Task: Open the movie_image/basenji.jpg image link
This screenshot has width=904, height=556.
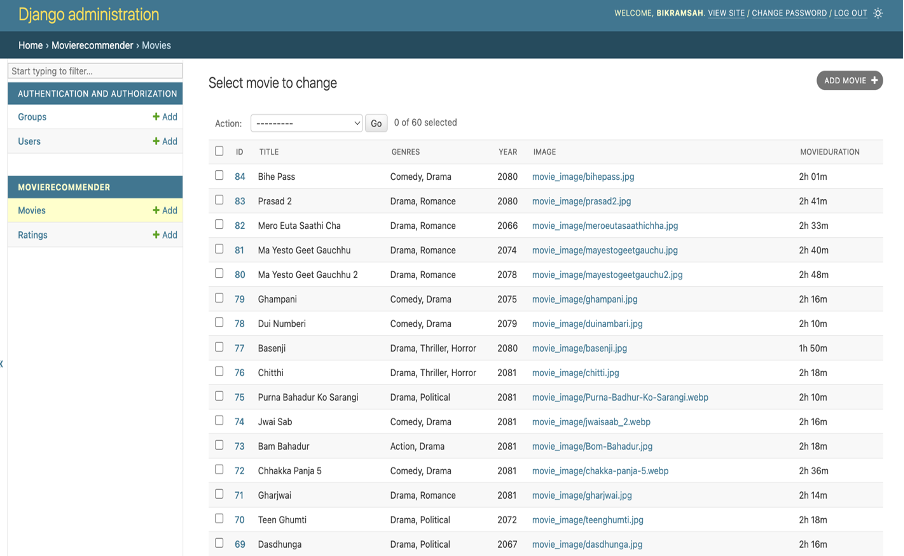Action: pyautogui.click(x=579, y=348)
